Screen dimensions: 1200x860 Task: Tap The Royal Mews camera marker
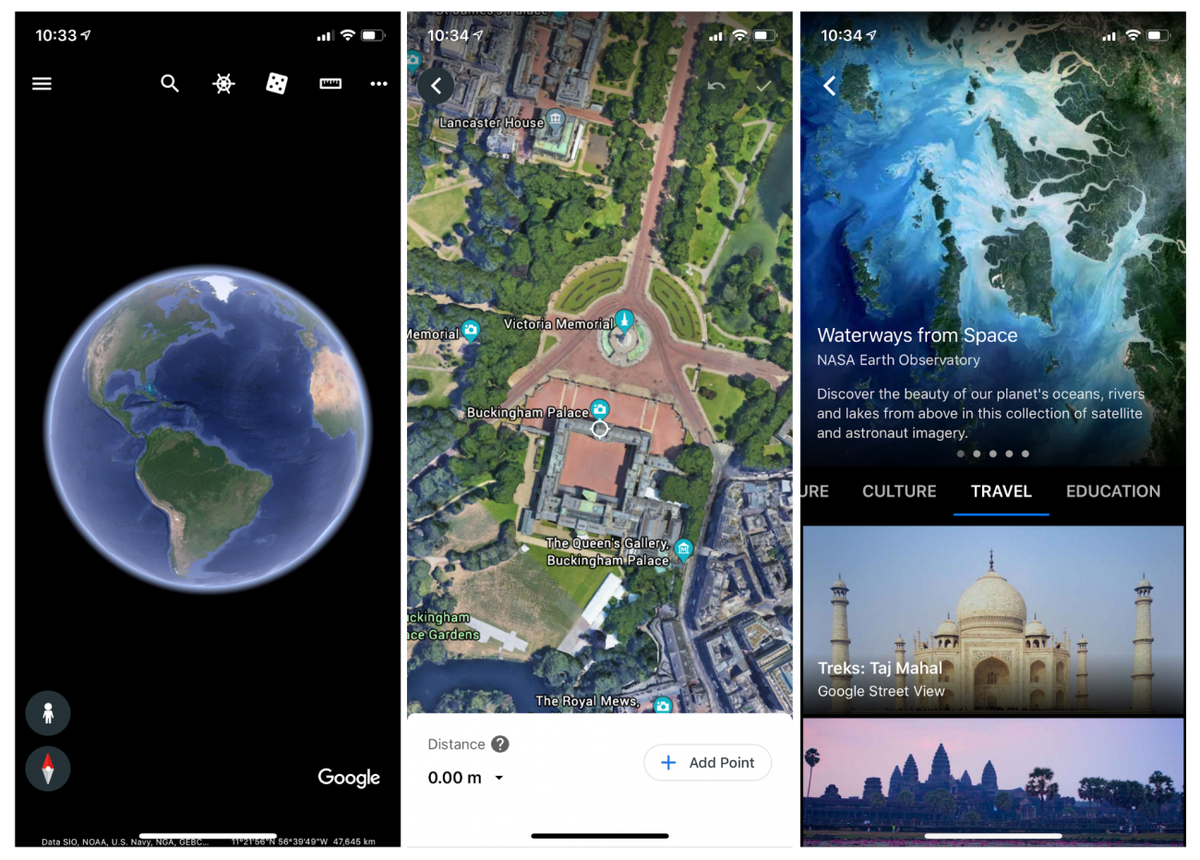[662, 705]
